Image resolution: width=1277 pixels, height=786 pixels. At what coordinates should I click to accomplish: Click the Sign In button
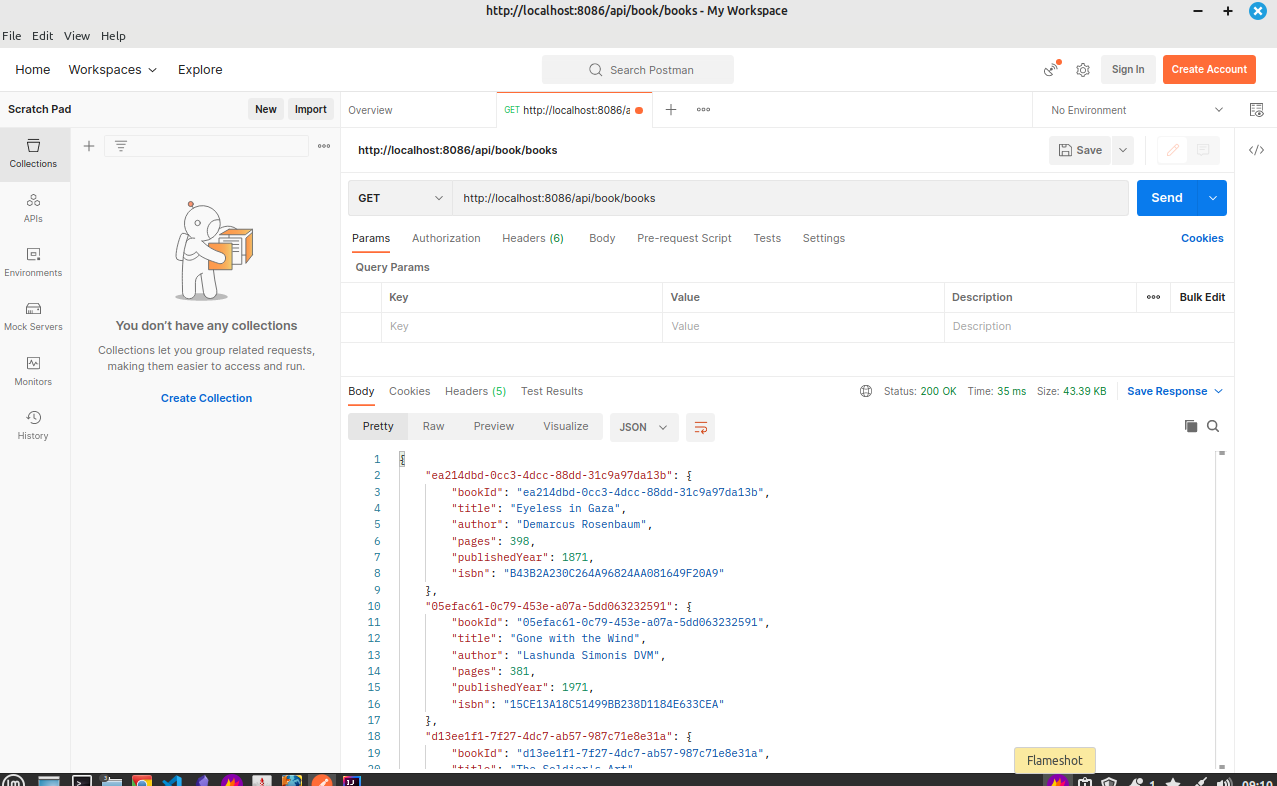tap(1128, 69)
